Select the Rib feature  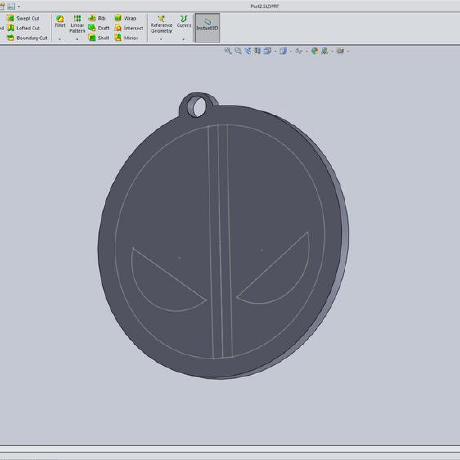(x=97, y=18)
